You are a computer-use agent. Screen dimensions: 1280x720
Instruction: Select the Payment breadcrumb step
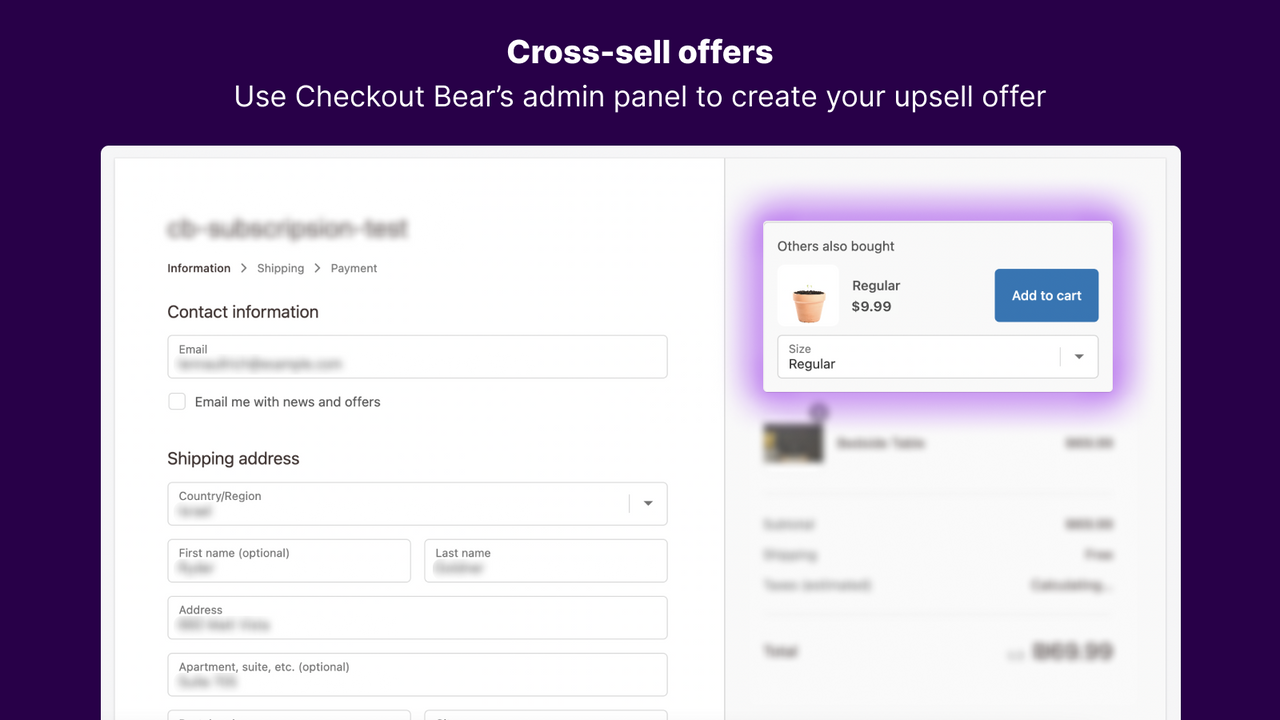(x=353, y=268)
